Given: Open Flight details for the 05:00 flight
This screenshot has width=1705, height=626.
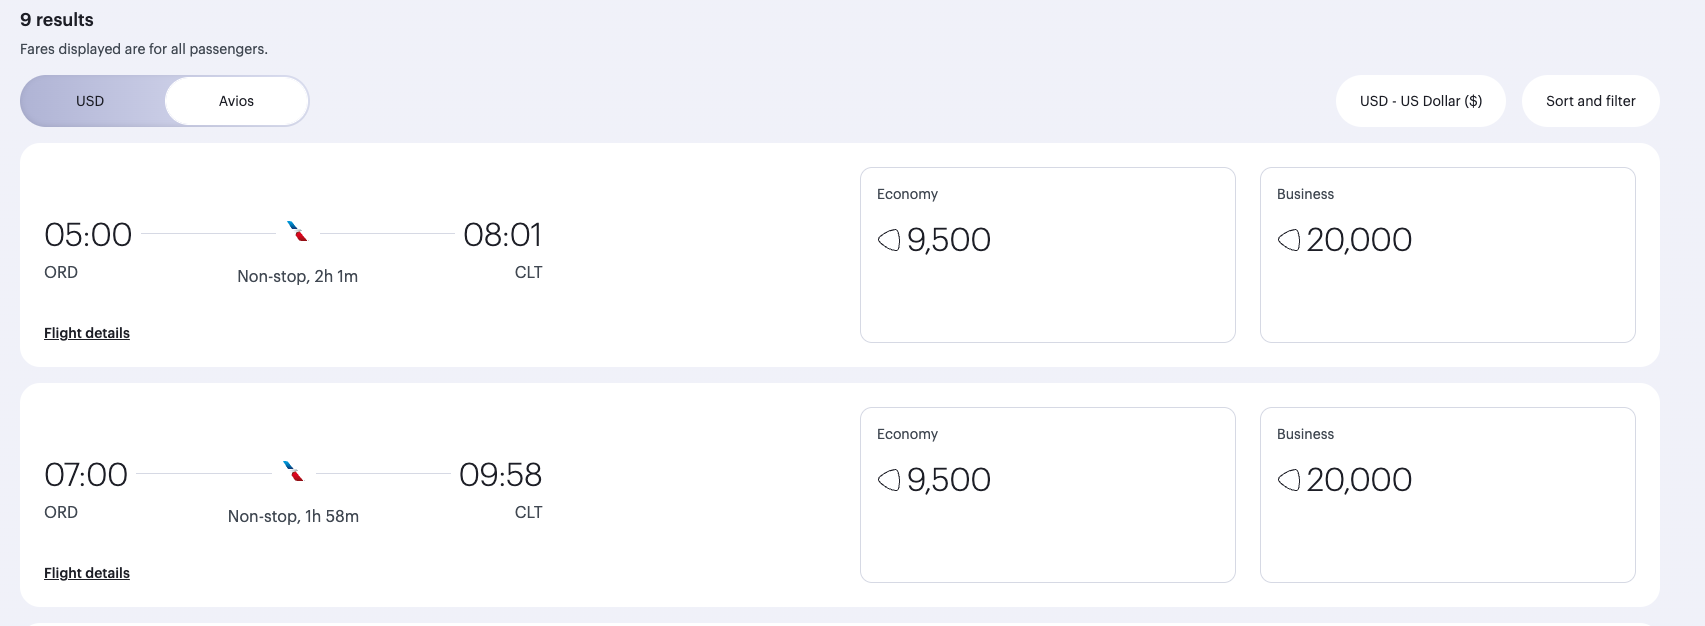Looking at the screenshot, I should pos(87,333).
